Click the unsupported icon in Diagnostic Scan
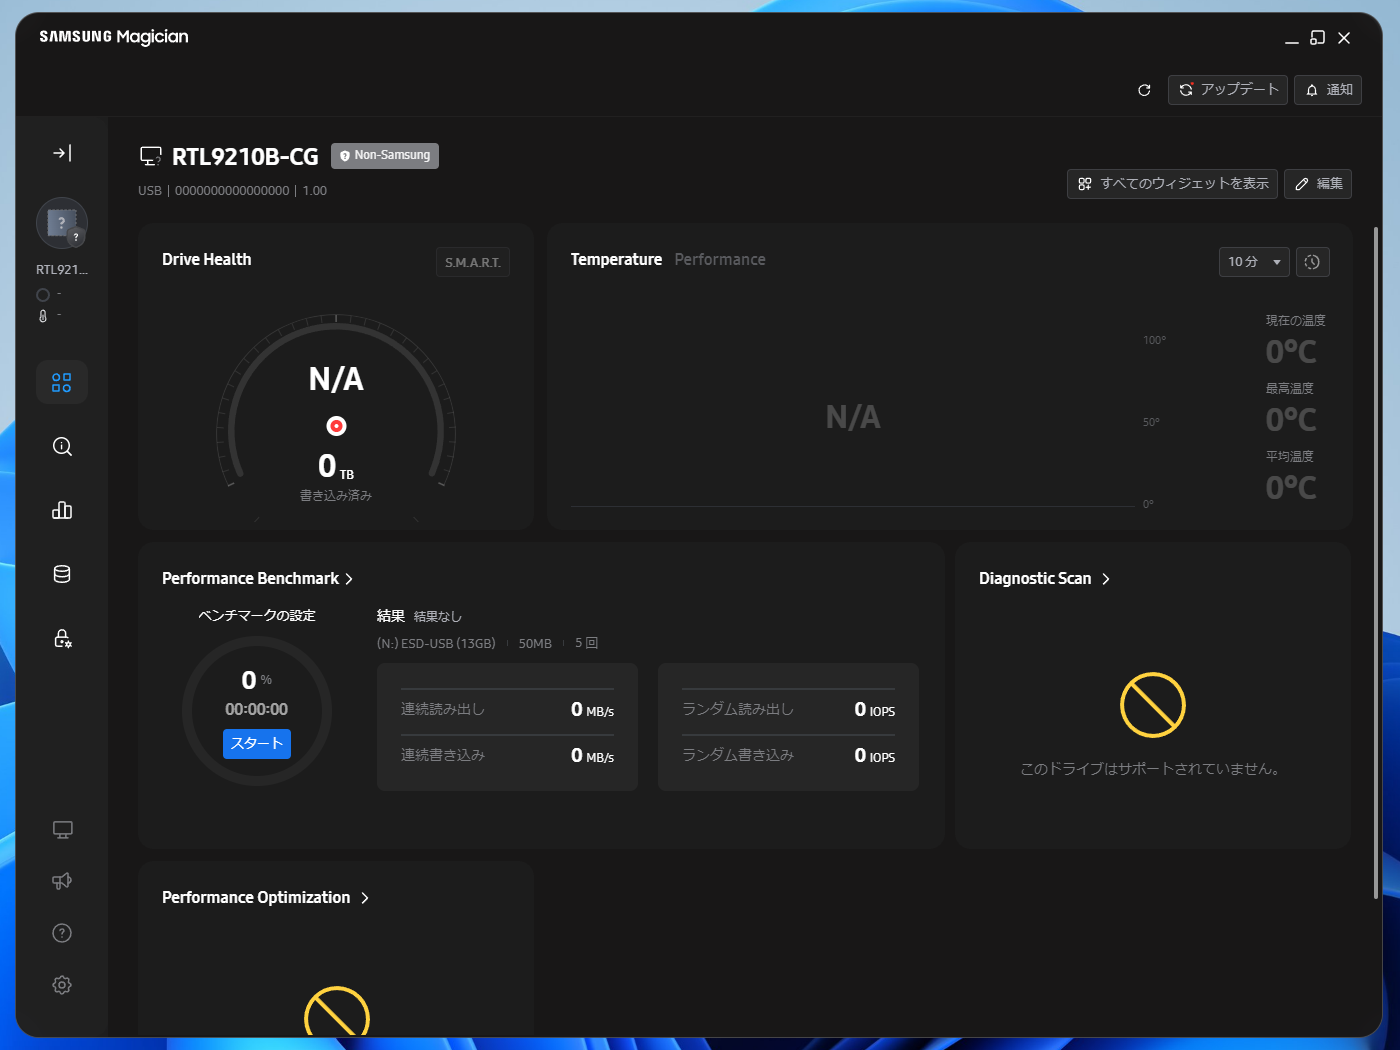Screen dimensions: 1400x1050 tap(1153, 705)
